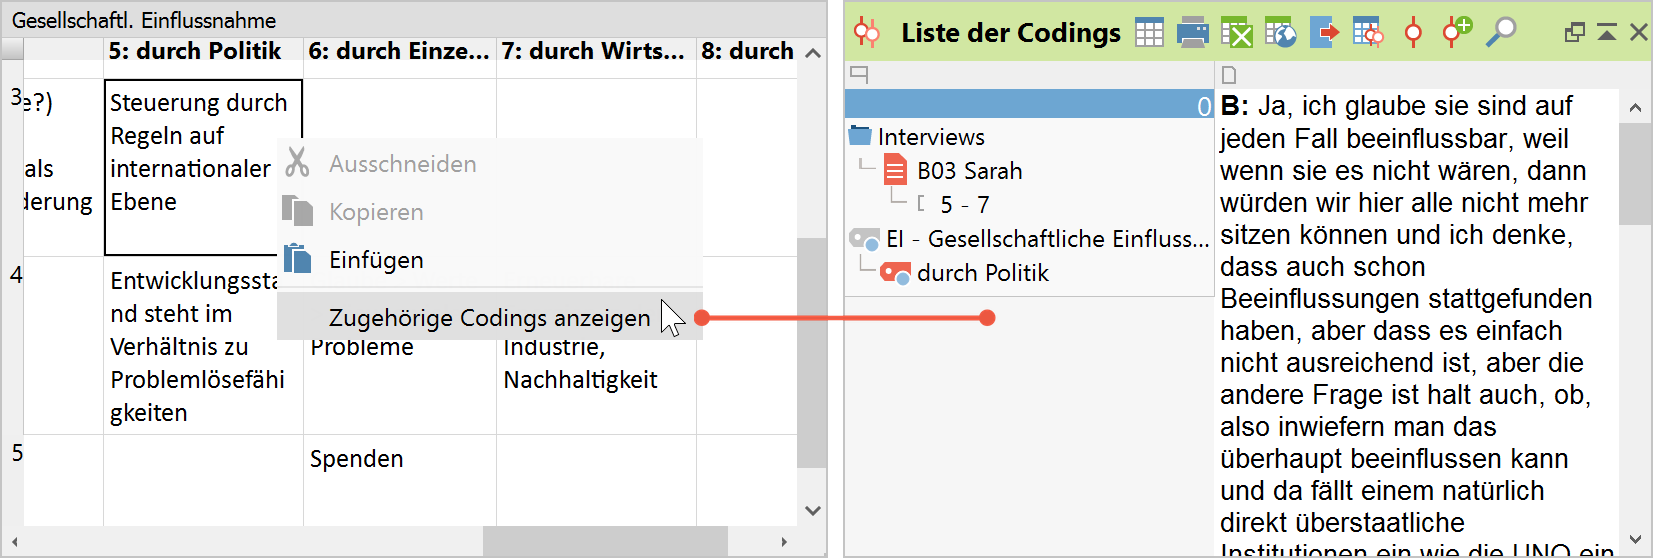Click the clipboard icon beside Einfügen

pos(297,258)
